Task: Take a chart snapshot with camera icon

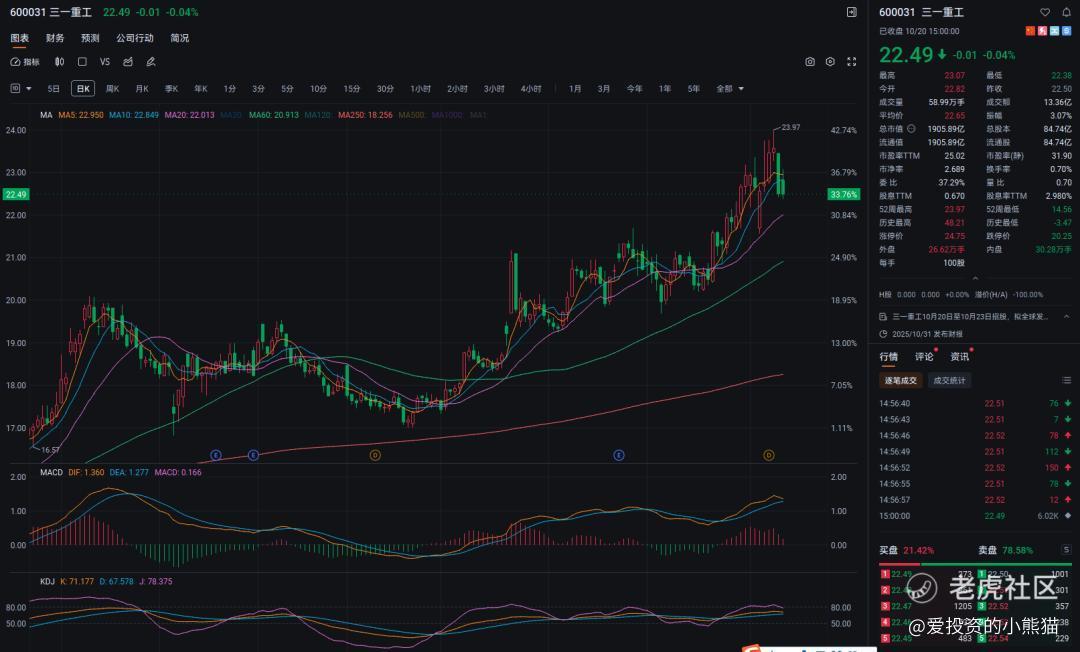Action: [x=810, y=62]
